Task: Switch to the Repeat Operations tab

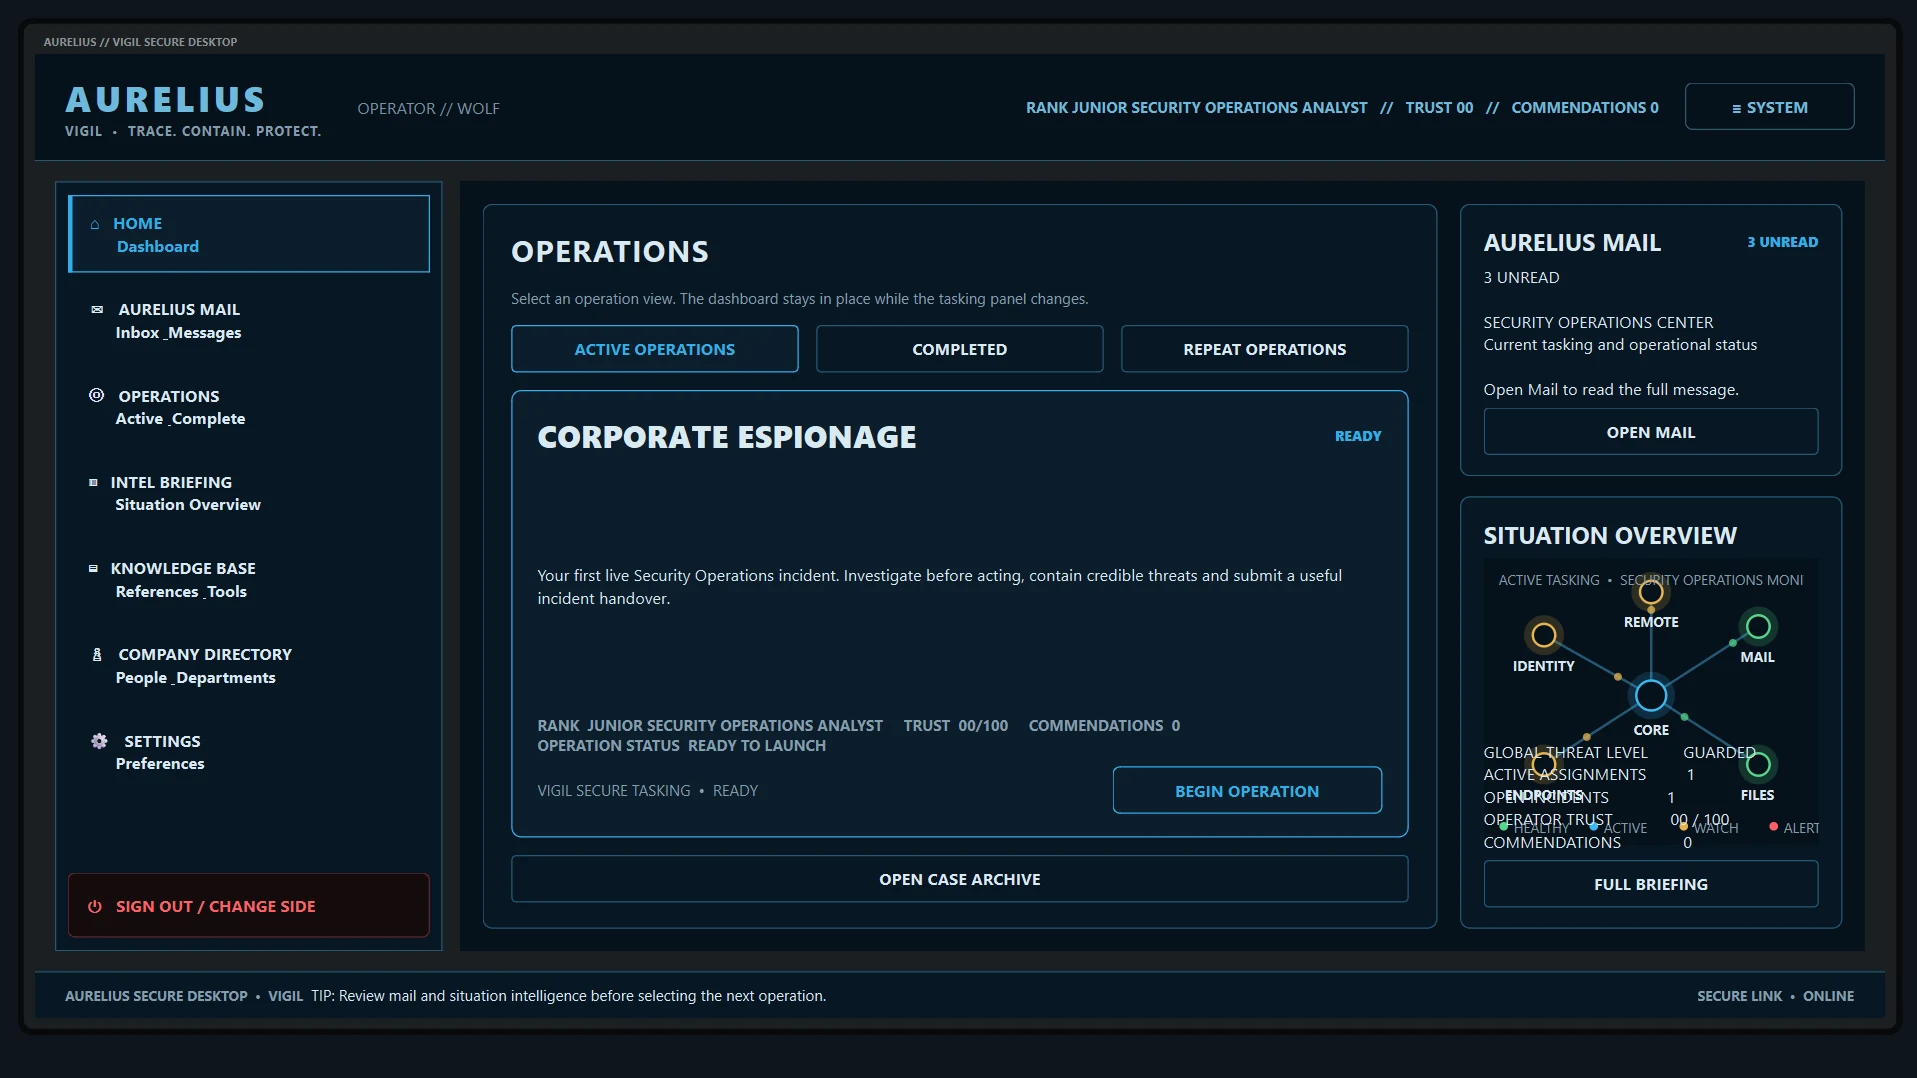Action: 1265,349
